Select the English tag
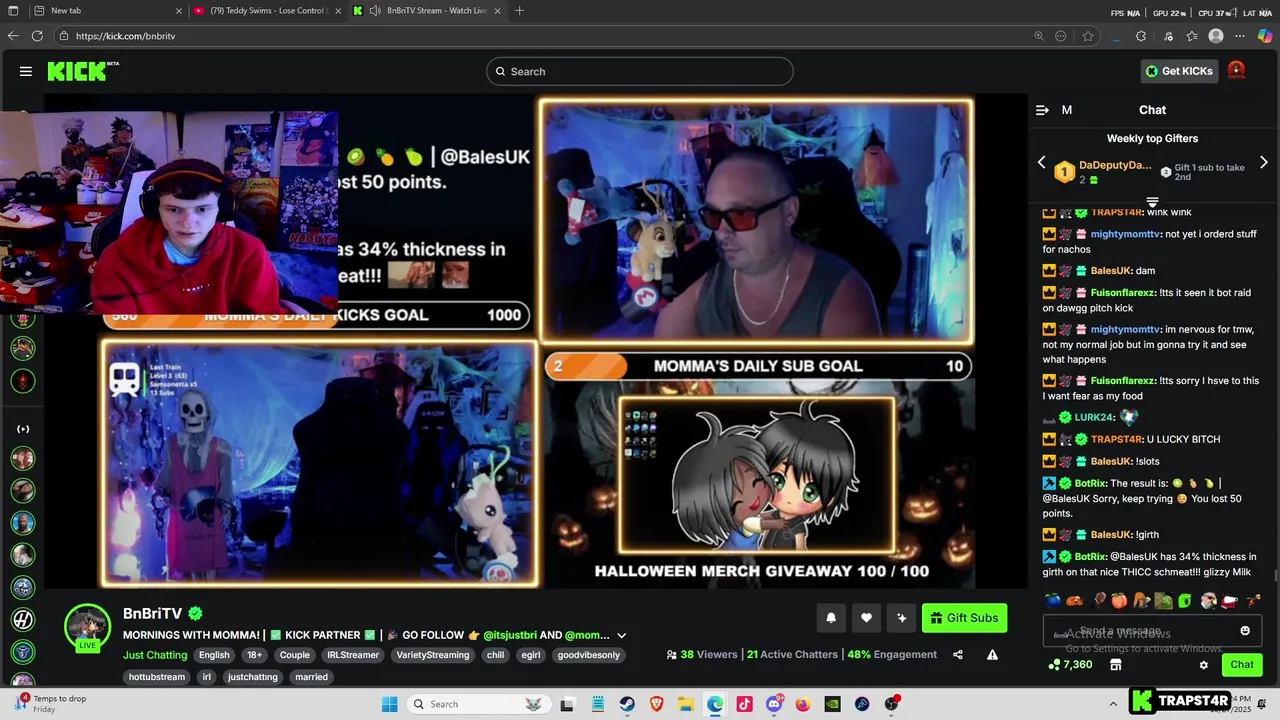Screen dimensions: 1280x720 click(214, 655)
